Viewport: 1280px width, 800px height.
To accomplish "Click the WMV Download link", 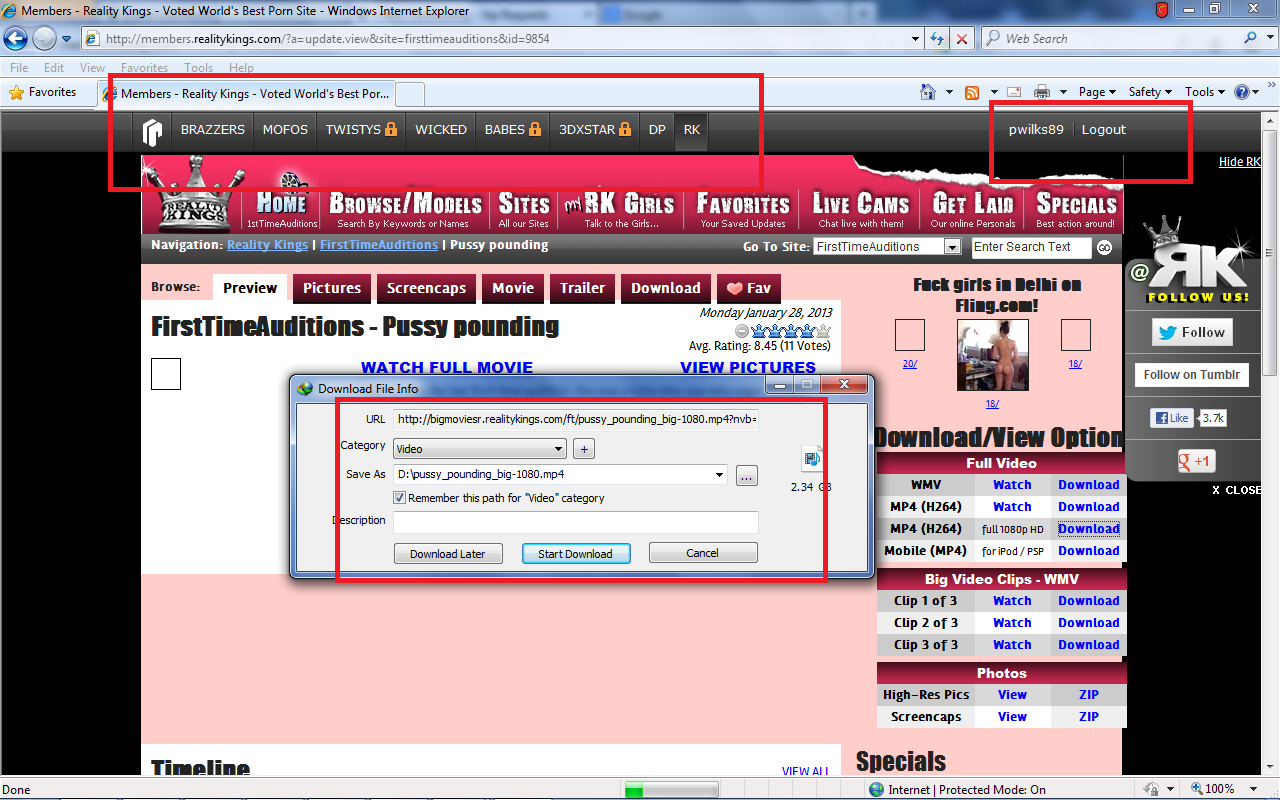I will [1089, 485].
